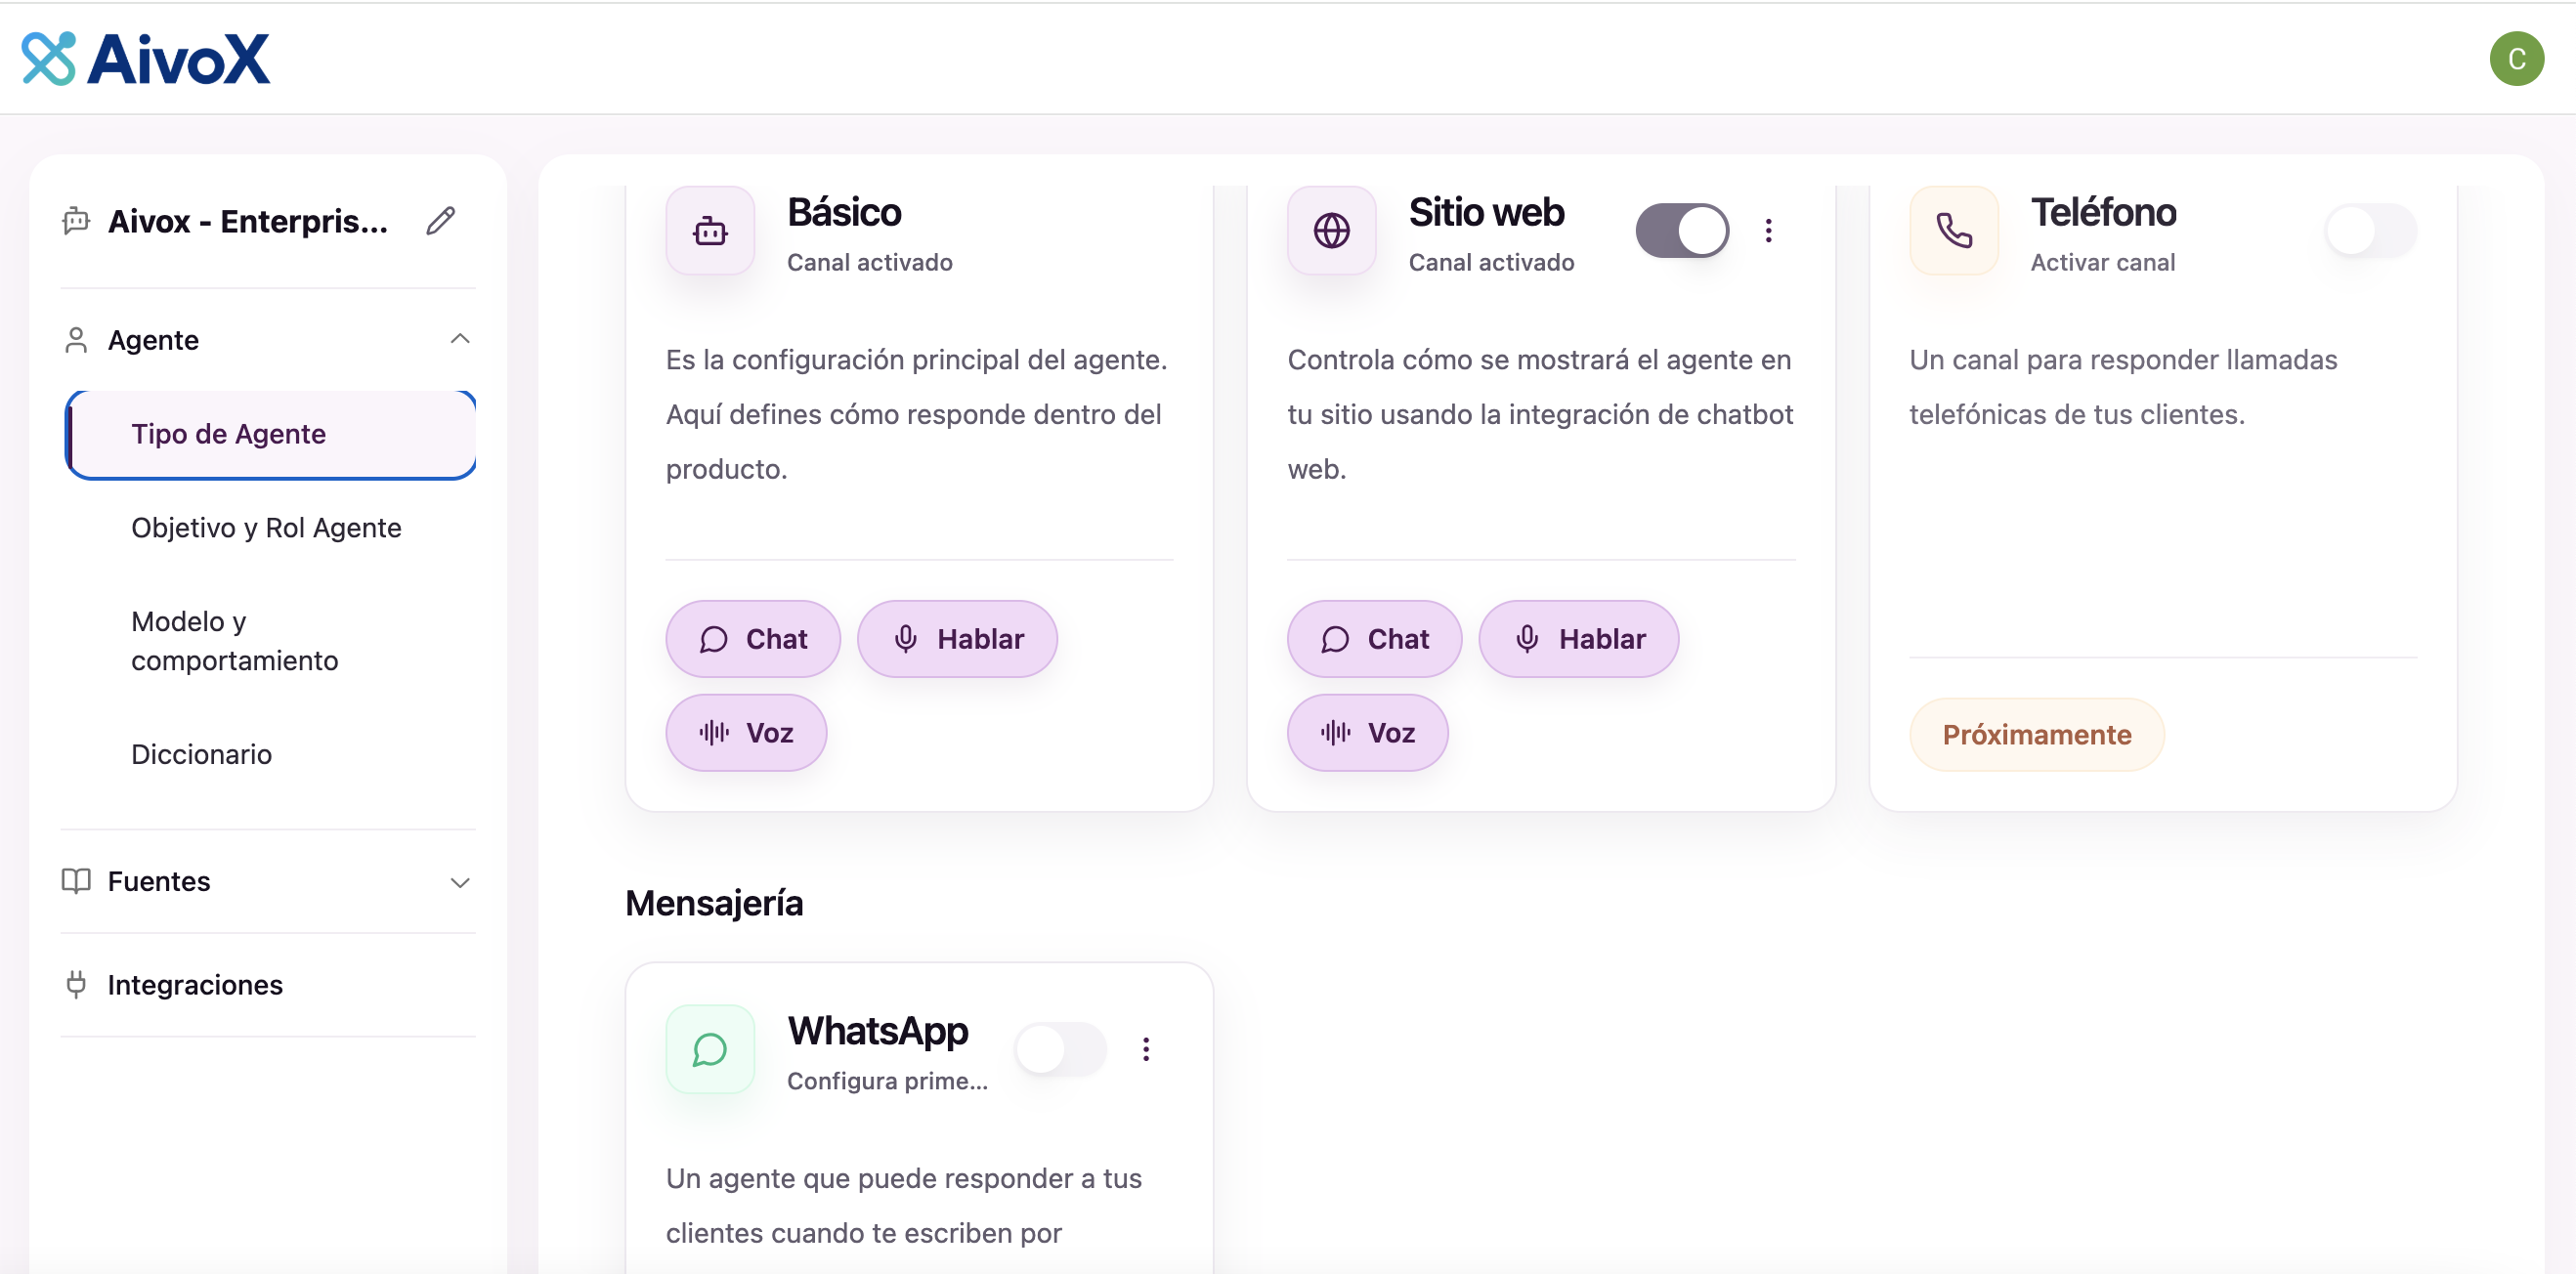
Task: Click the Próximamente badge in Teléfono card
Action: 2037,735
